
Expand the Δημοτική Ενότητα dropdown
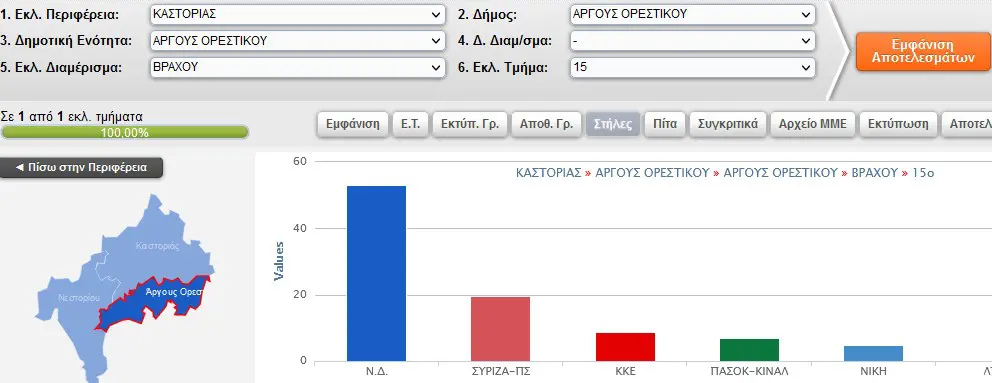(x=298, y=41)
